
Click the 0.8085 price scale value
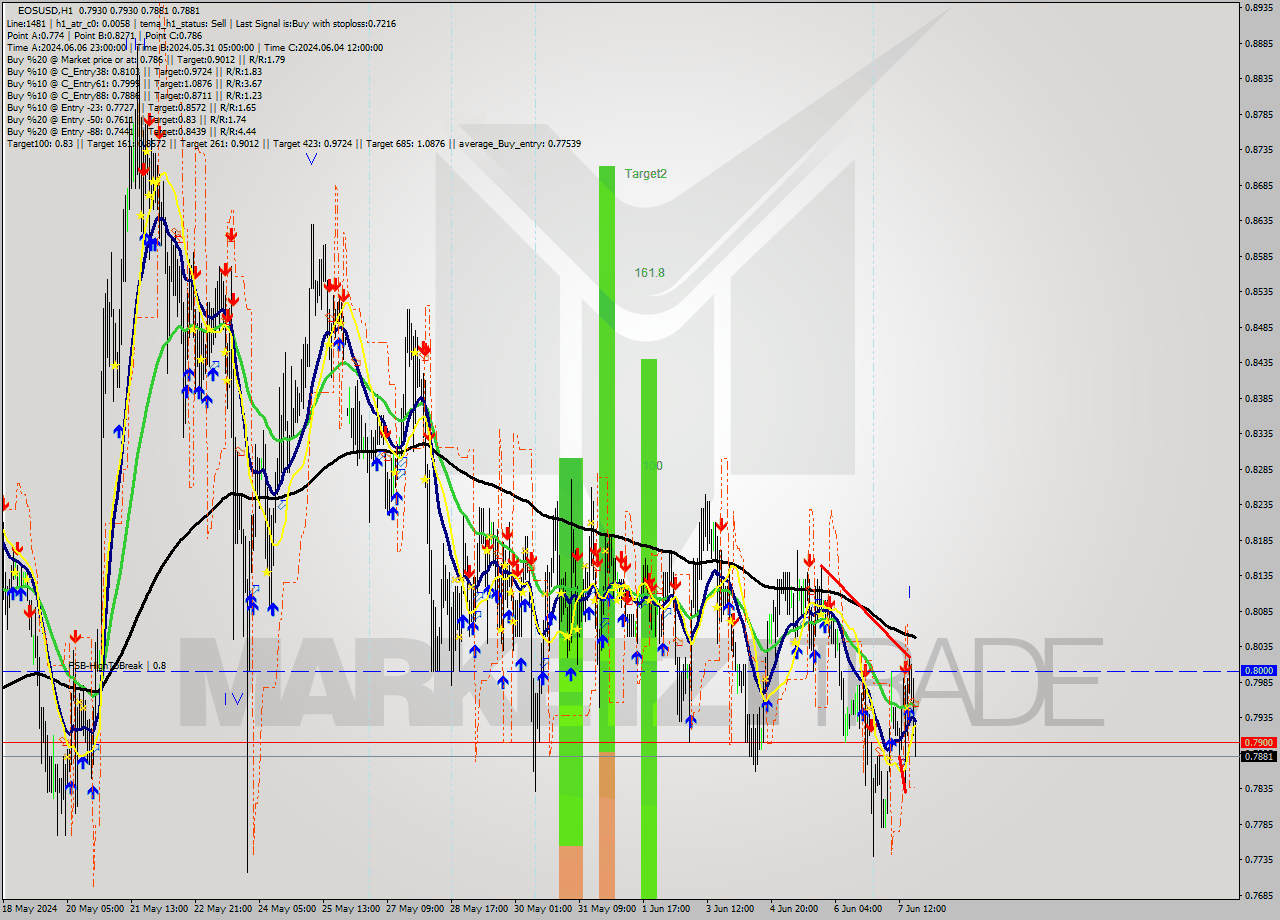coord(1258,611)
